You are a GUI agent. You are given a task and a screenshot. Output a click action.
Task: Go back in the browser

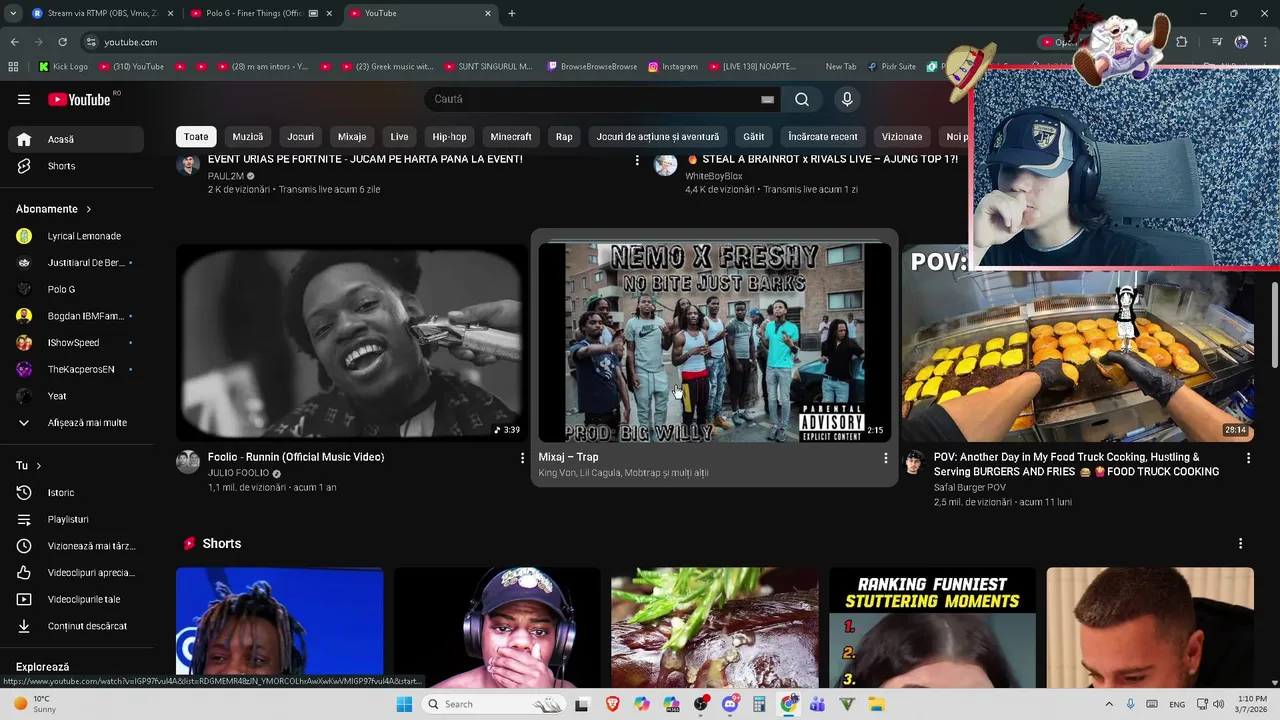point(14,42)
